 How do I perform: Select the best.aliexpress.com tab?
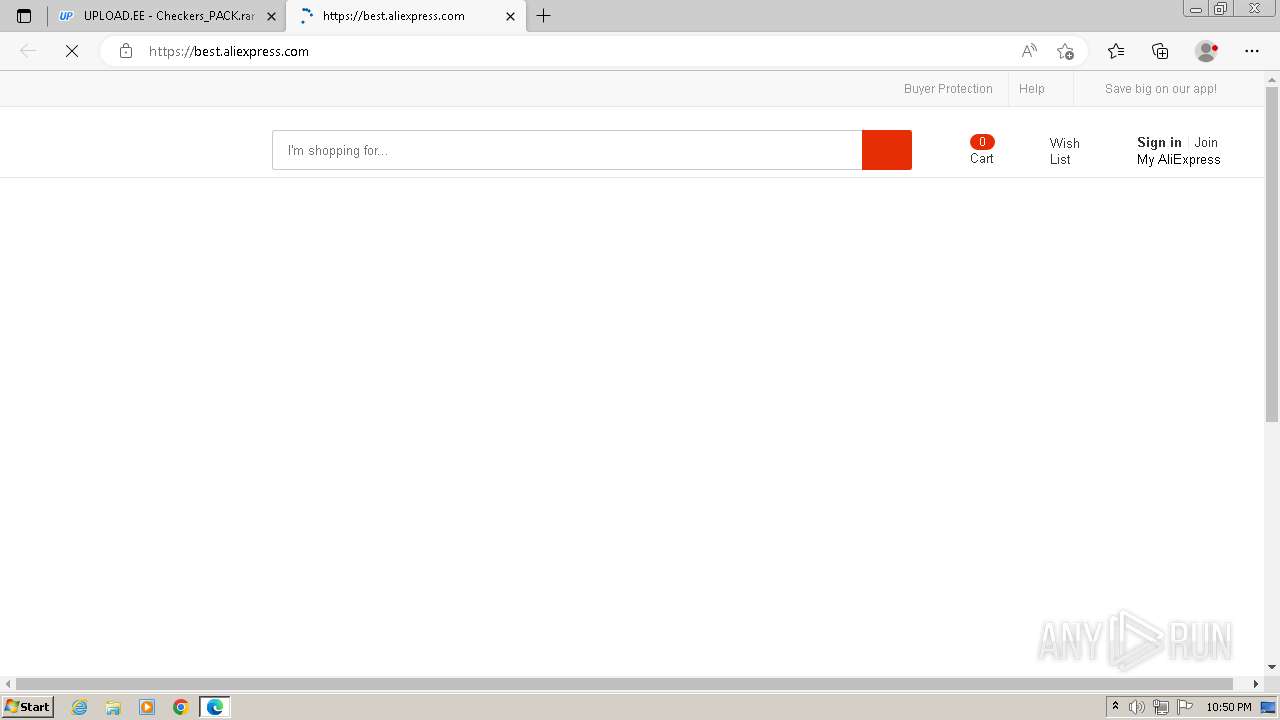click(406, 16)
